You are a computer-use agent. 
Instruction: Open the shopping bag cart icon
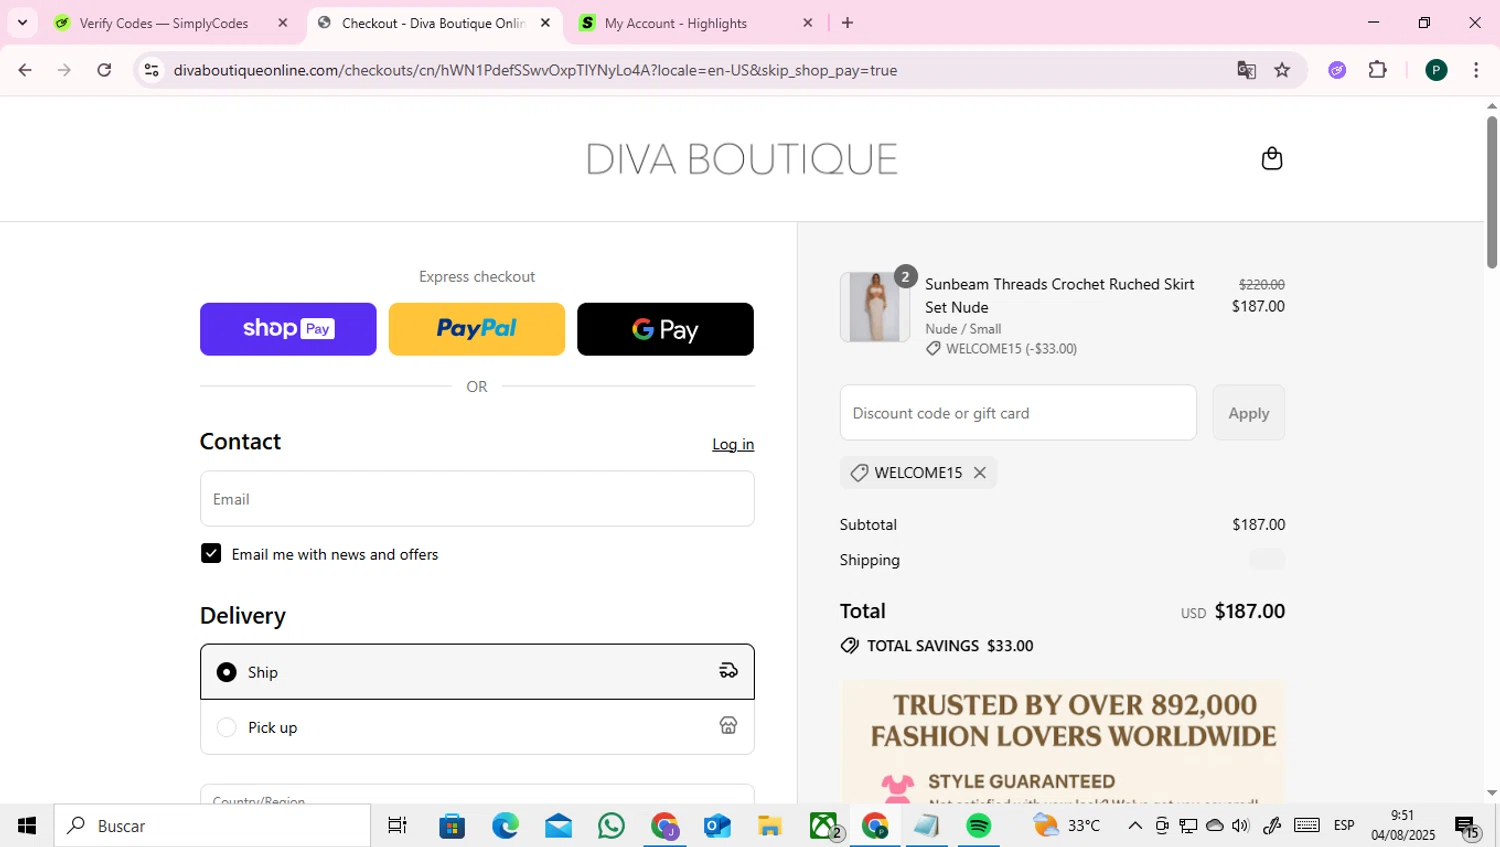click(1271, 158)
